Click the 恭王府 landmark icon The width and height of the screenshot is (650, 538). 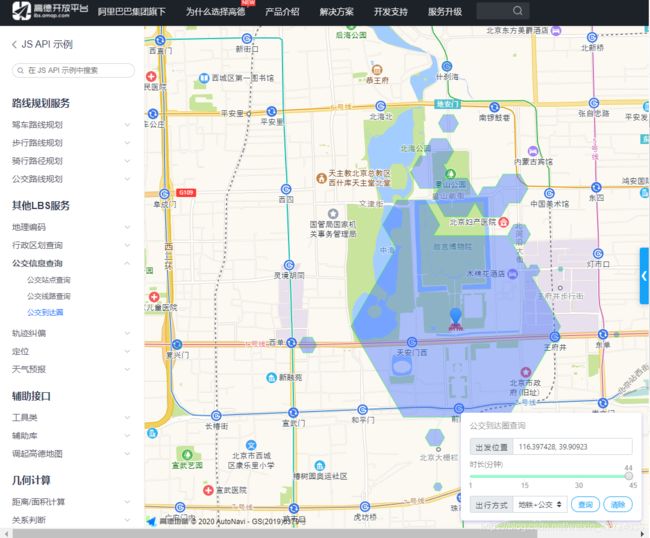point(376,70)
